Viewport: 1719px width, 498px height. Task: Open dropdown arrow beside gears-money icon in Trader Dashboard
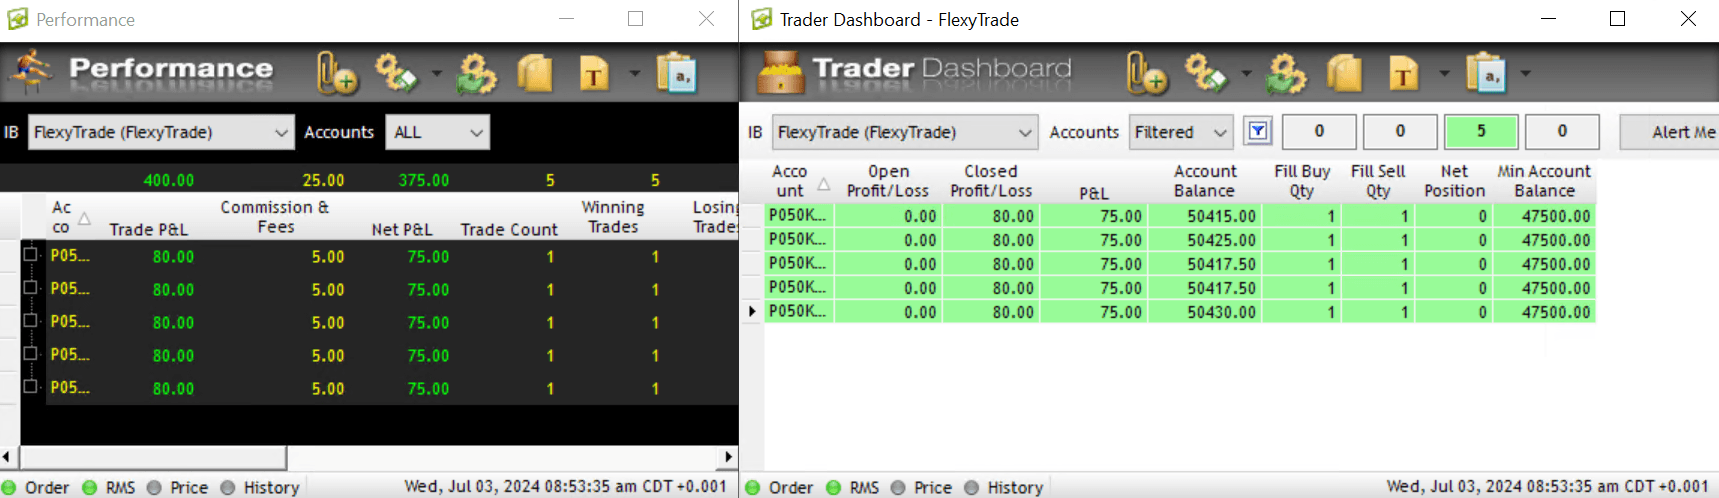1246,73
